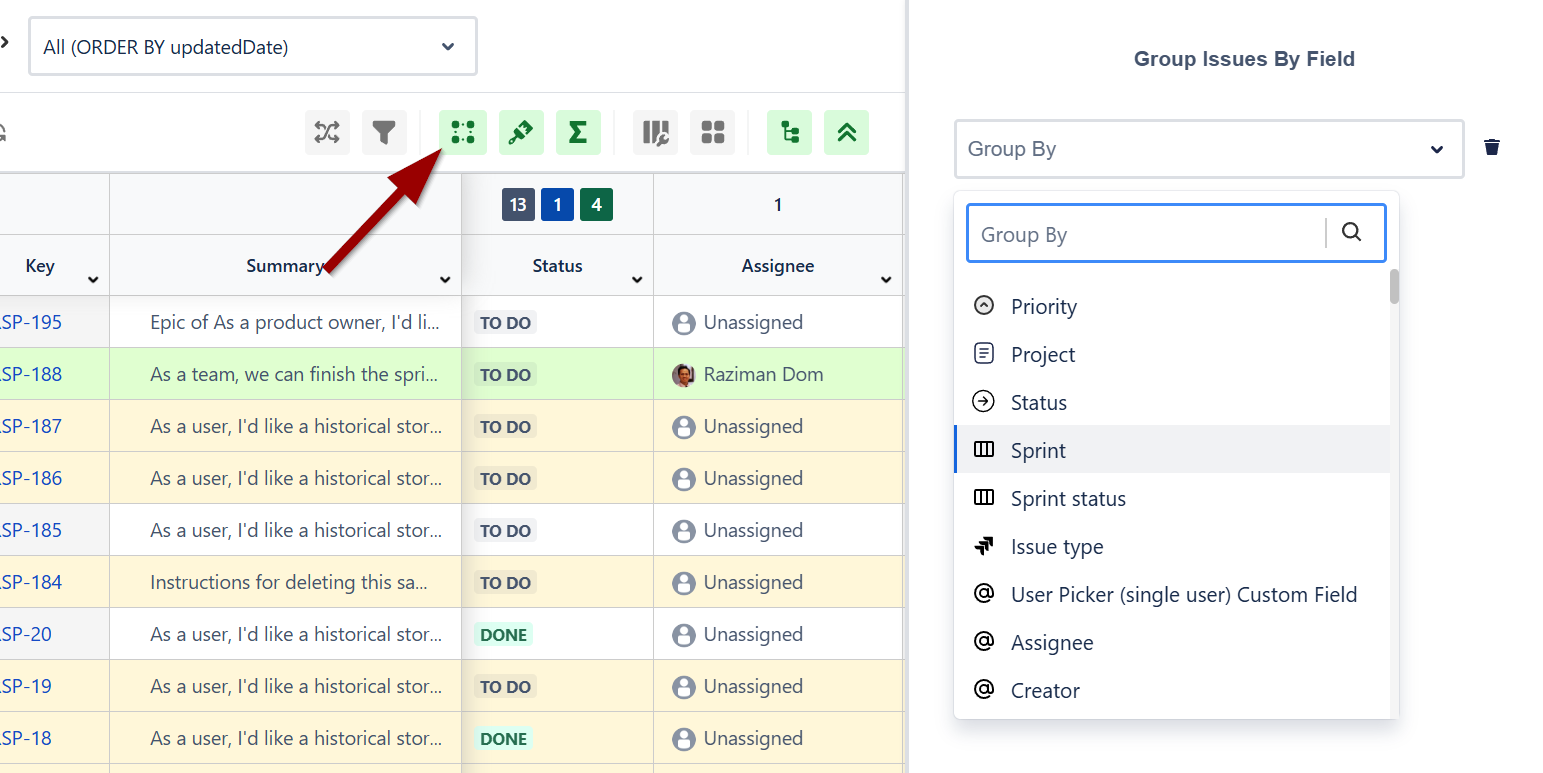Toggle the group issues toolbar button

click(462, 132)
